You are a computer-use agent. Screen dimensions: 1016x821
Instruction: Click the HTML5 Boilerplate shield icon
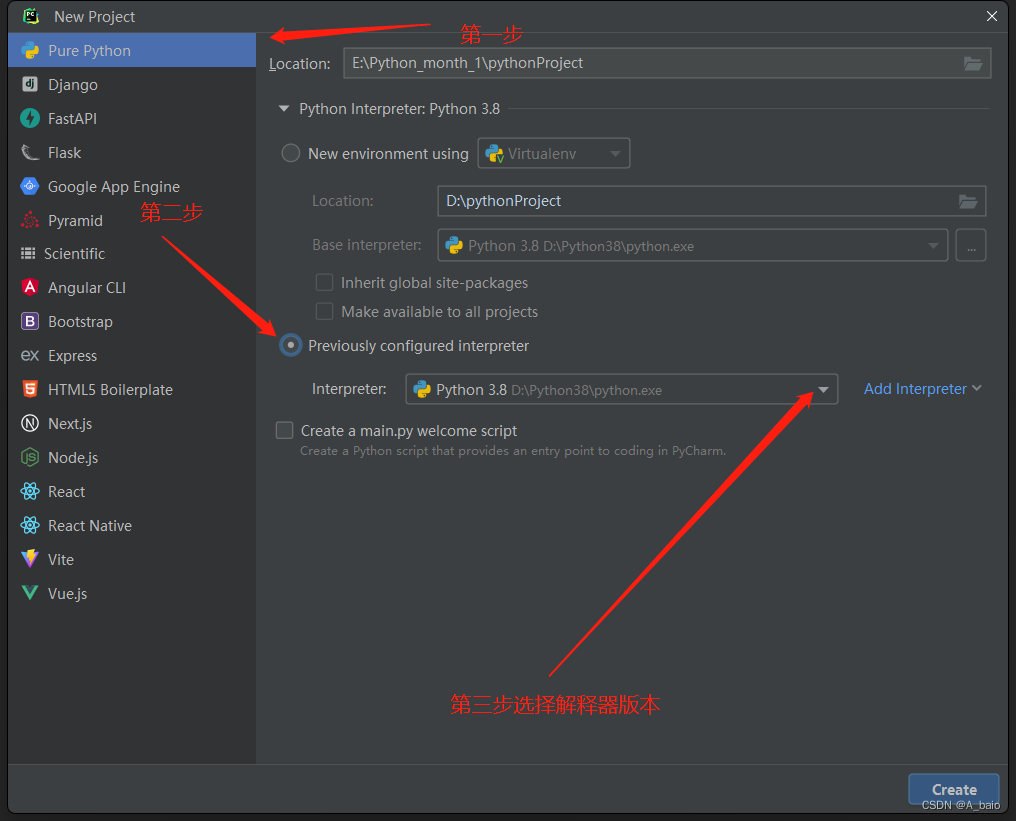(x=30, y=389)
